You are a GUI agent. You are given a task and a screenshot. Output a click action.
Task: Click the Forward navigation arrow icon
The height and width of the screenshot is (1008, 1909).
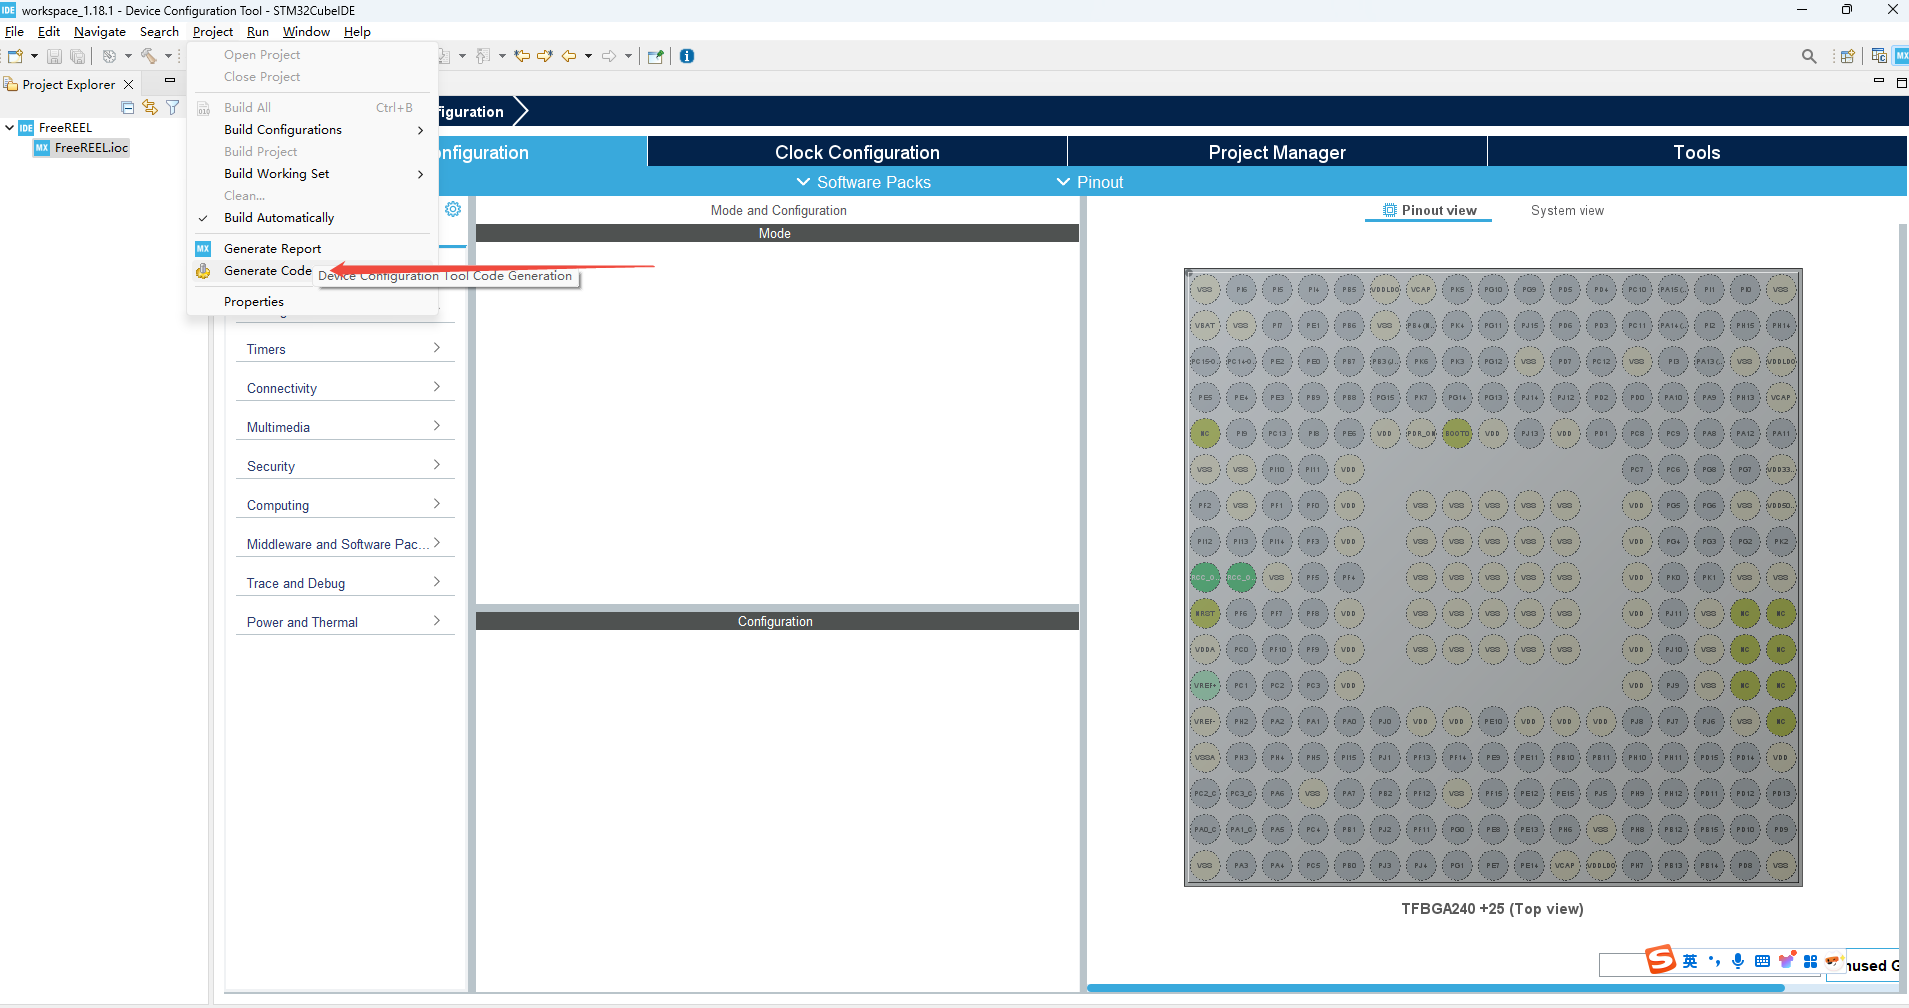pos(608,56)
